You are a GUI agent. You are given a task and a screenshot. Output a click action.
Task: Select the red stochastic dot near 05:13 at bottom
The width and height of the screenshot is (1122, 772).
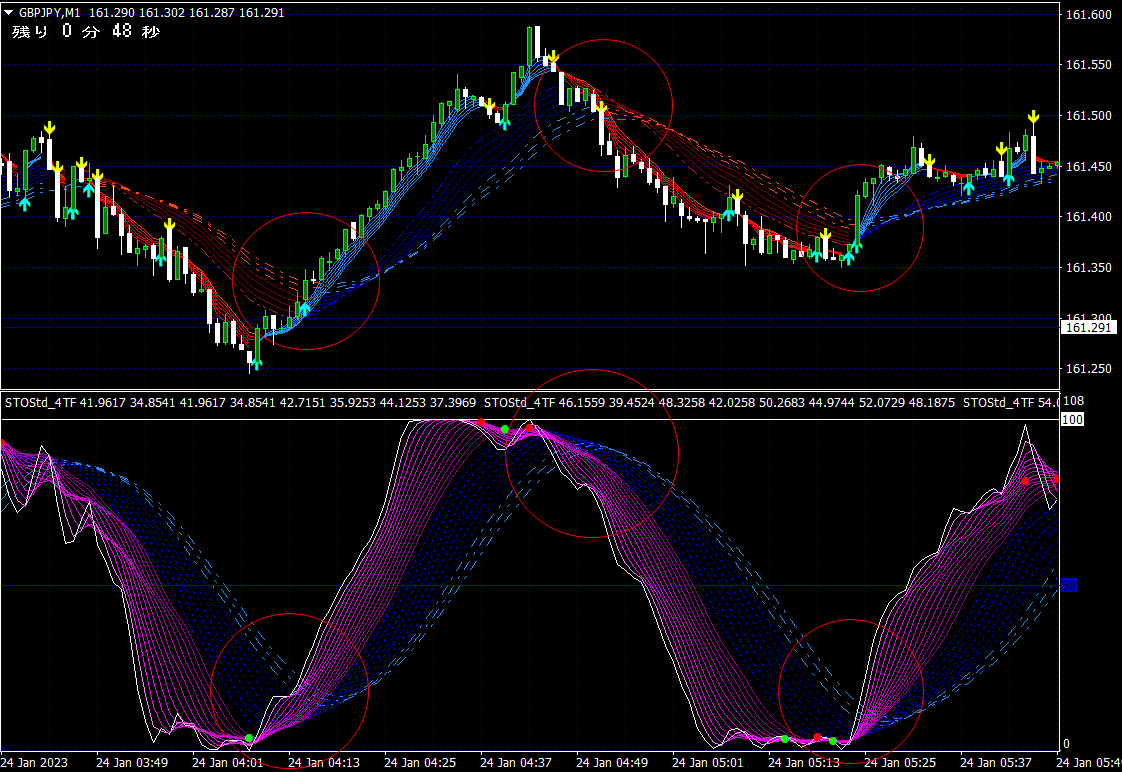[x=817, y=737]
